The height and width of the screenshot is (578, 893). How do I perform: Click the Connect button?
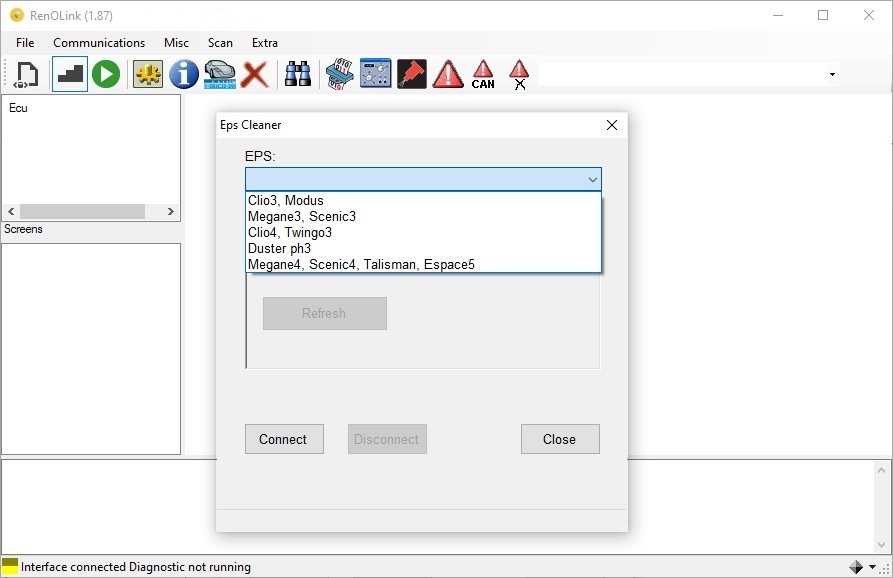pyautogui.click(x=284, y=439)
